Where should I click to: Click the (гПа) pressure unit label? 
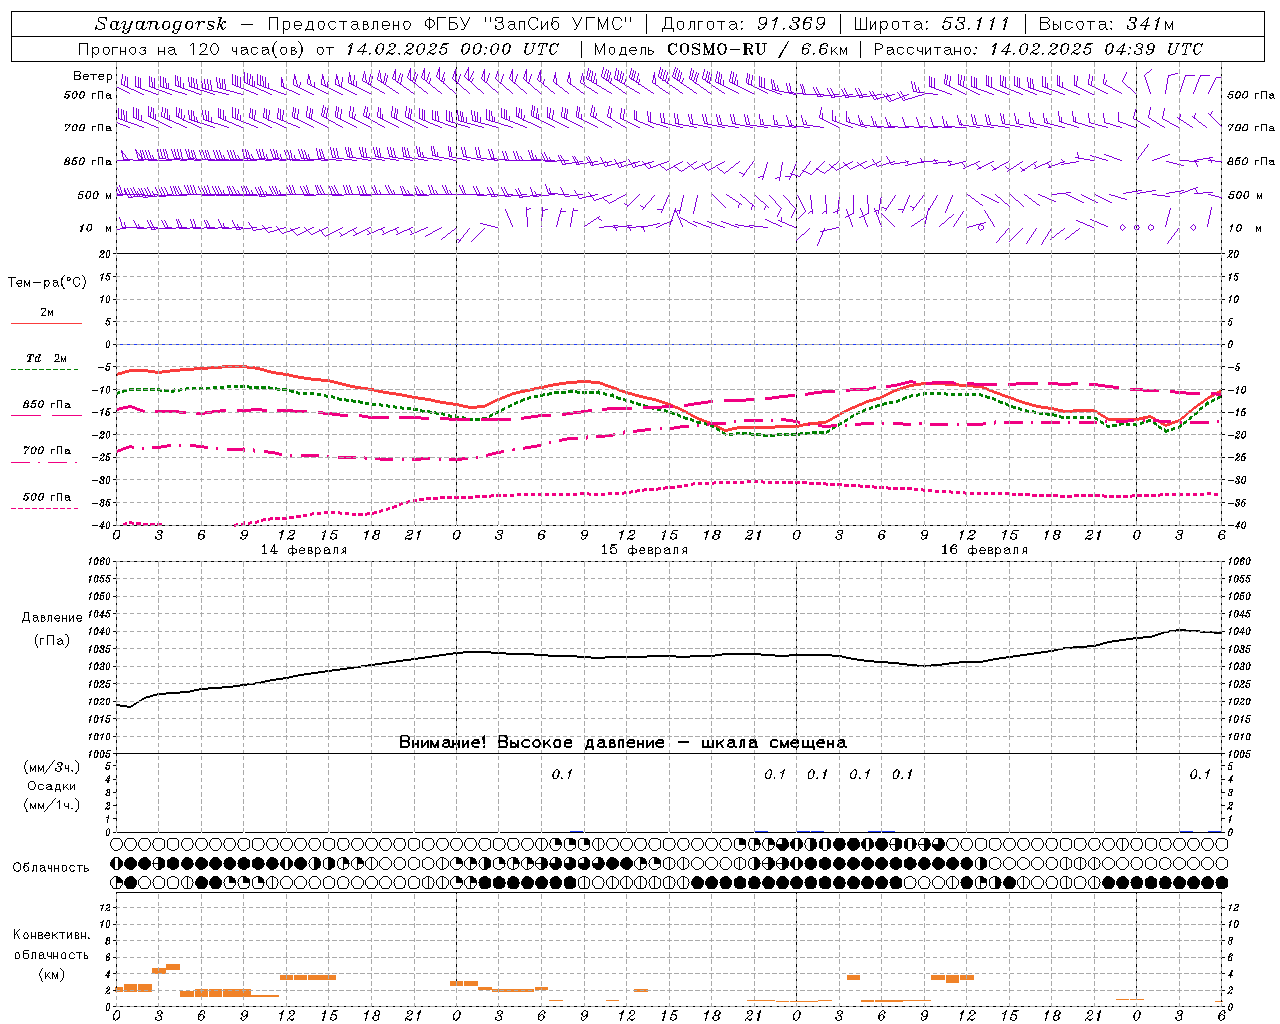pyautogui.click(x=52, y=640)
